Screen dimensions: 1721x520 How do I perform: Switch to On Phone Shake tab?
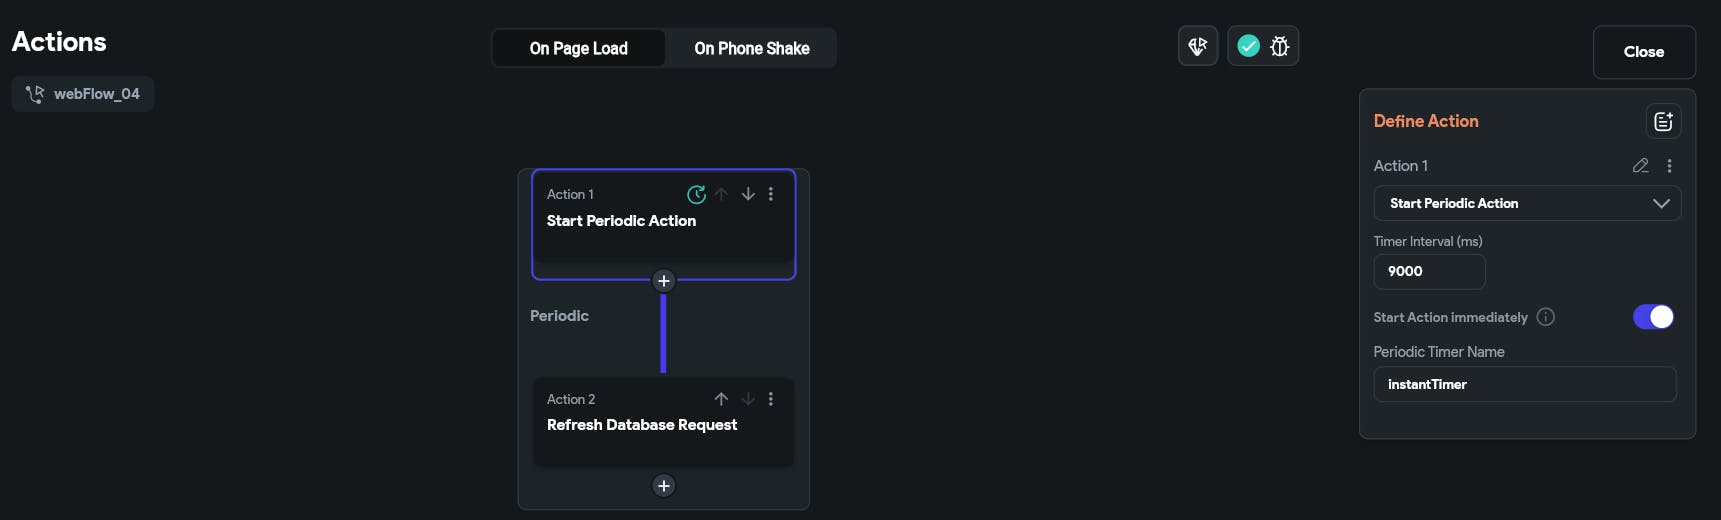point(751,48)
